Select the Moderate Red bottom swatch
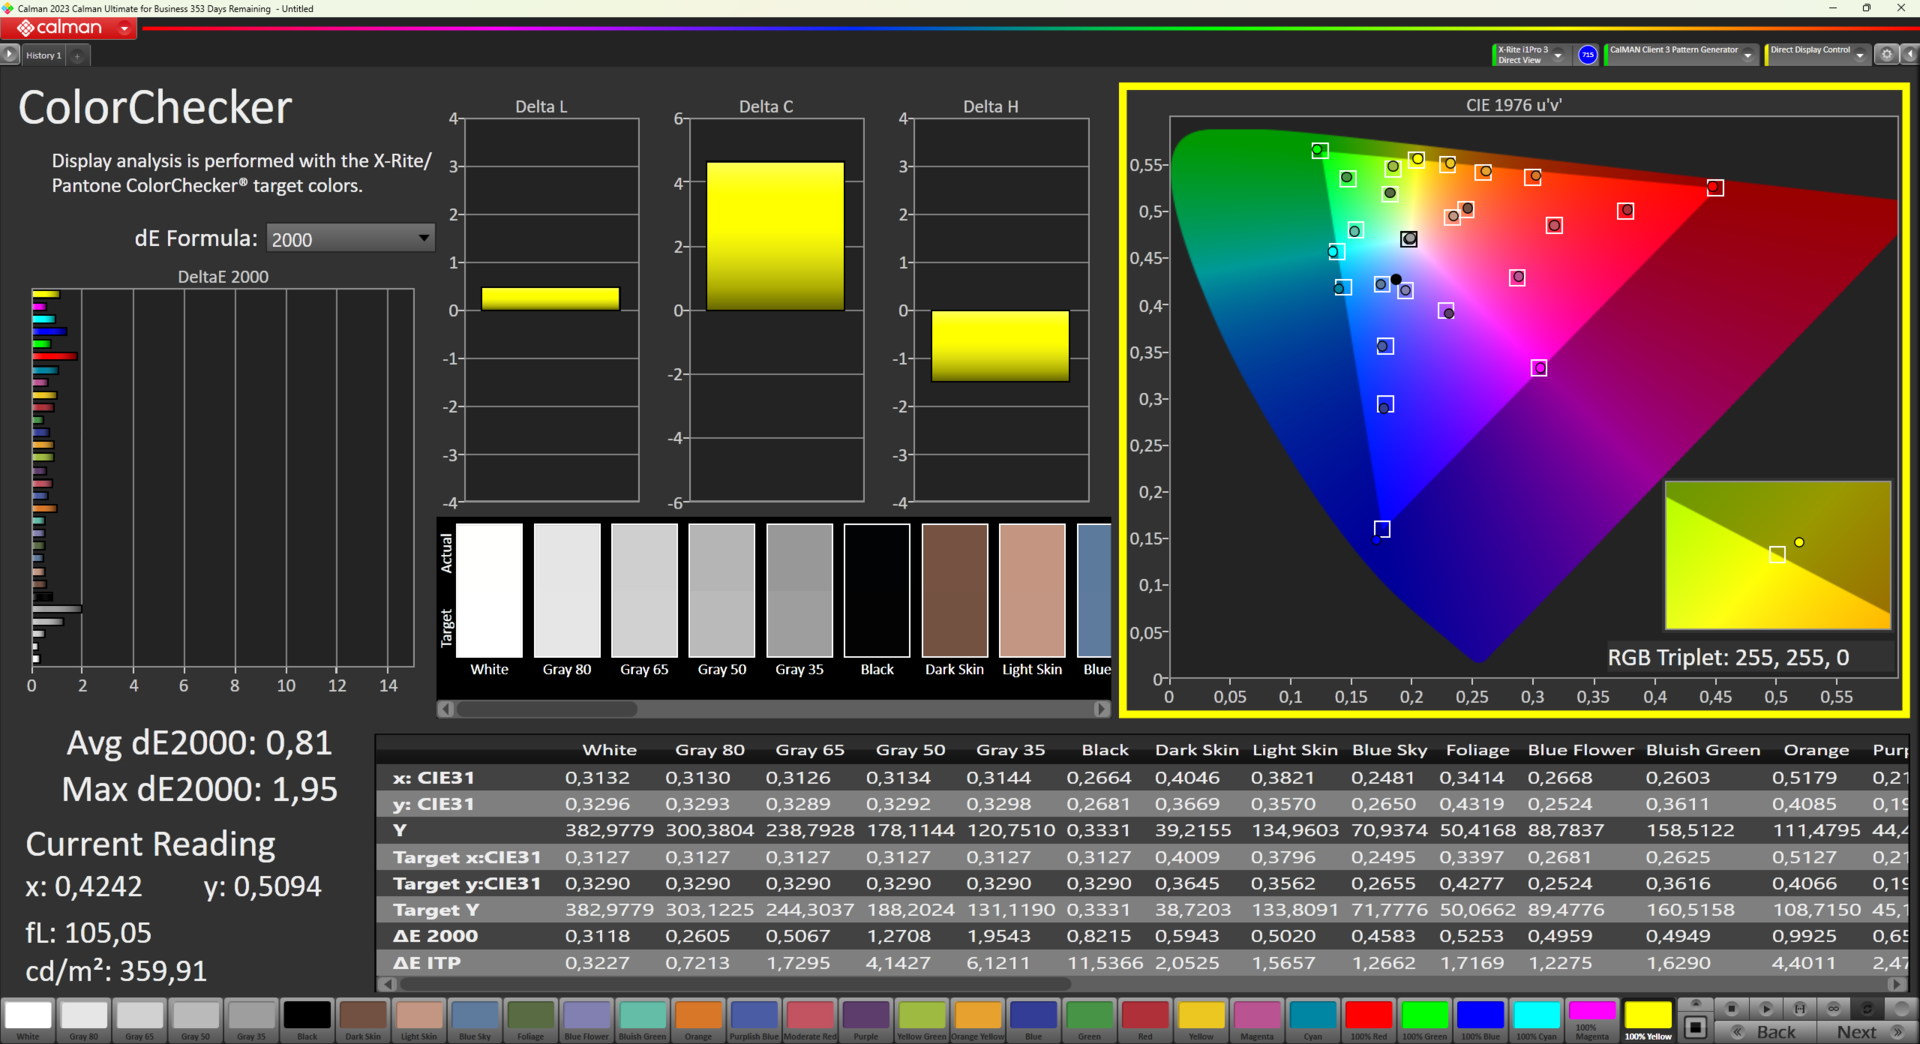Screen dimensions: 1920x1044 [810, 1020]
